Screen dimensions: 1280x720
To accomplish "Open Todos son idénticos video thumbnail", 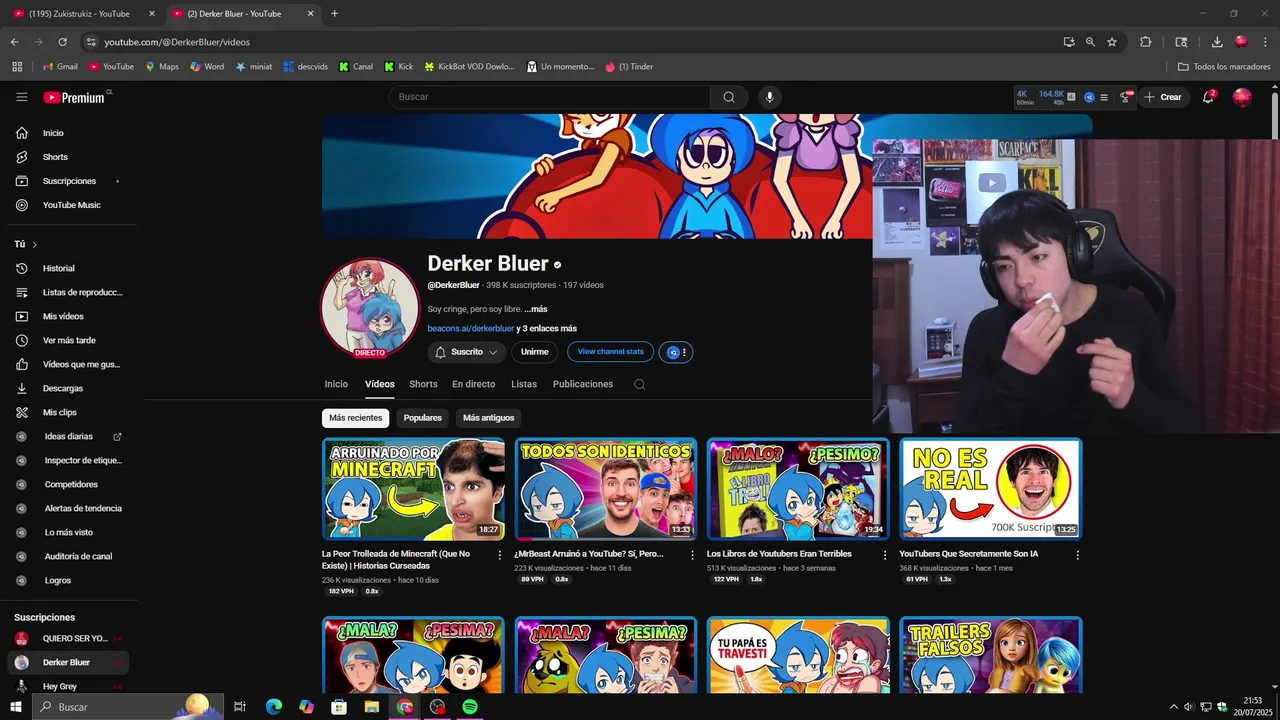I will tap(606, 489).
